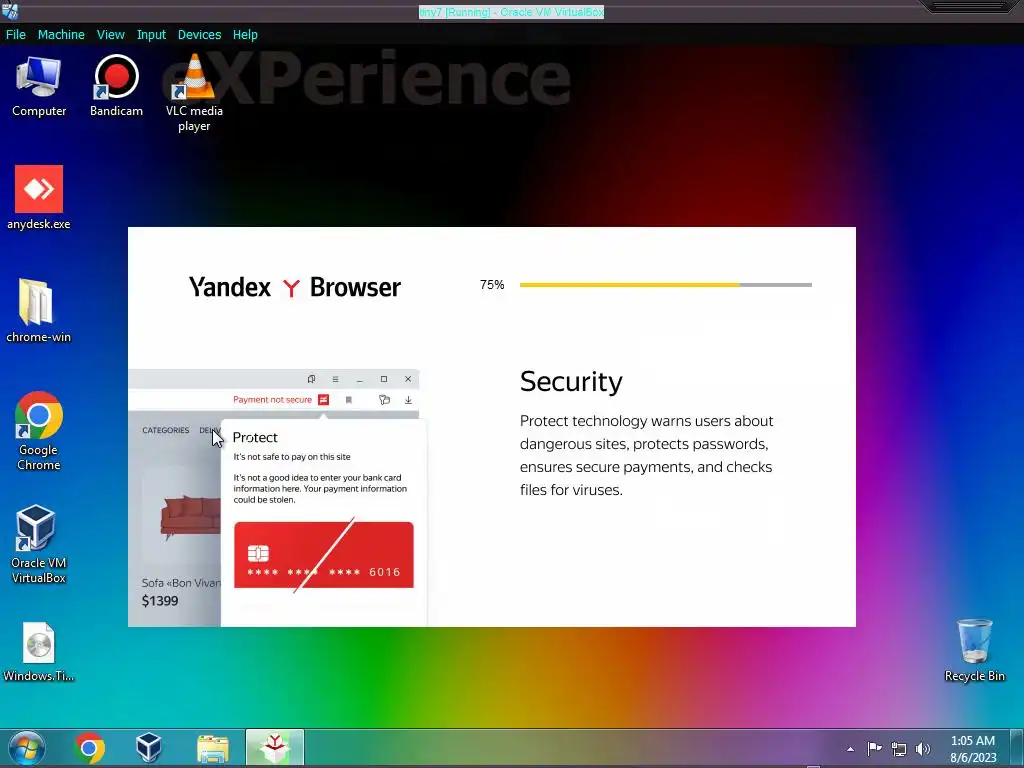Open the Windows Start menu orb
Screen dimensions: 1024x768
pos(27,748)
